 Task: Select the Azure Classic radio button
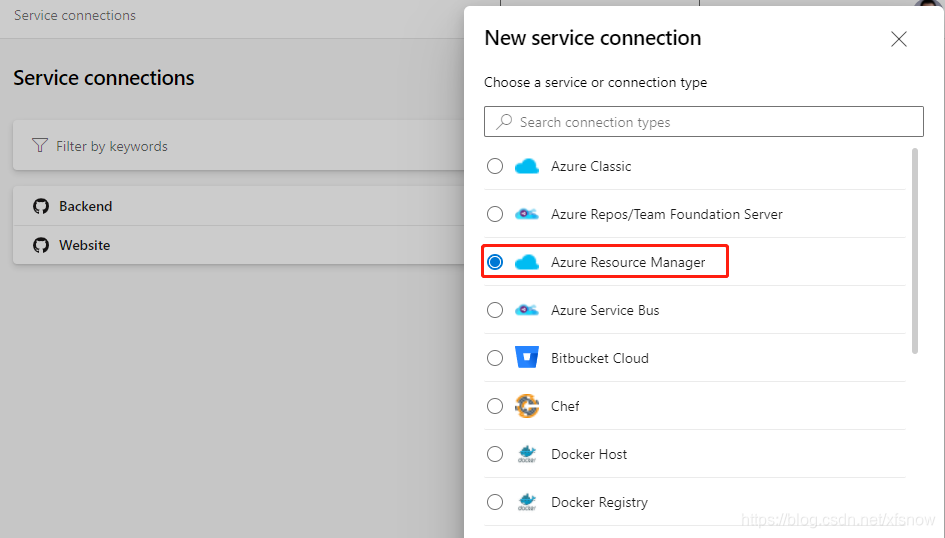[495, 166]
